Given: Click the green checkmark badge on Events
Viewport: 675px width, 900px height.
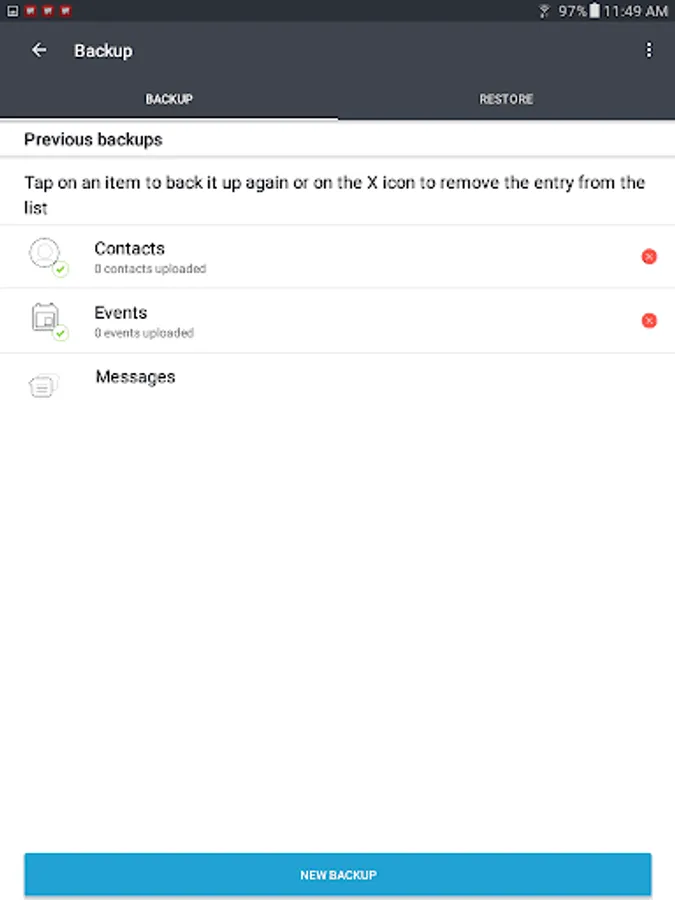Looking at the screenshot, I should click(x=60, y=334).
